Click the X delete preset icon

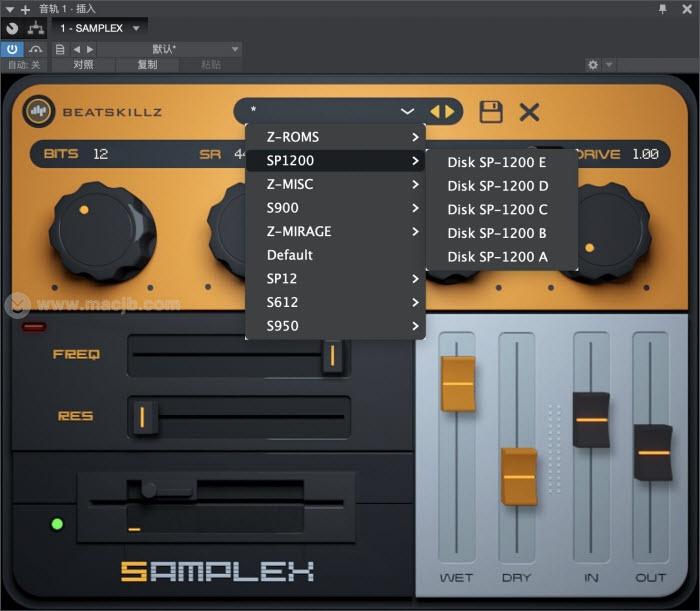pos(529,112)
